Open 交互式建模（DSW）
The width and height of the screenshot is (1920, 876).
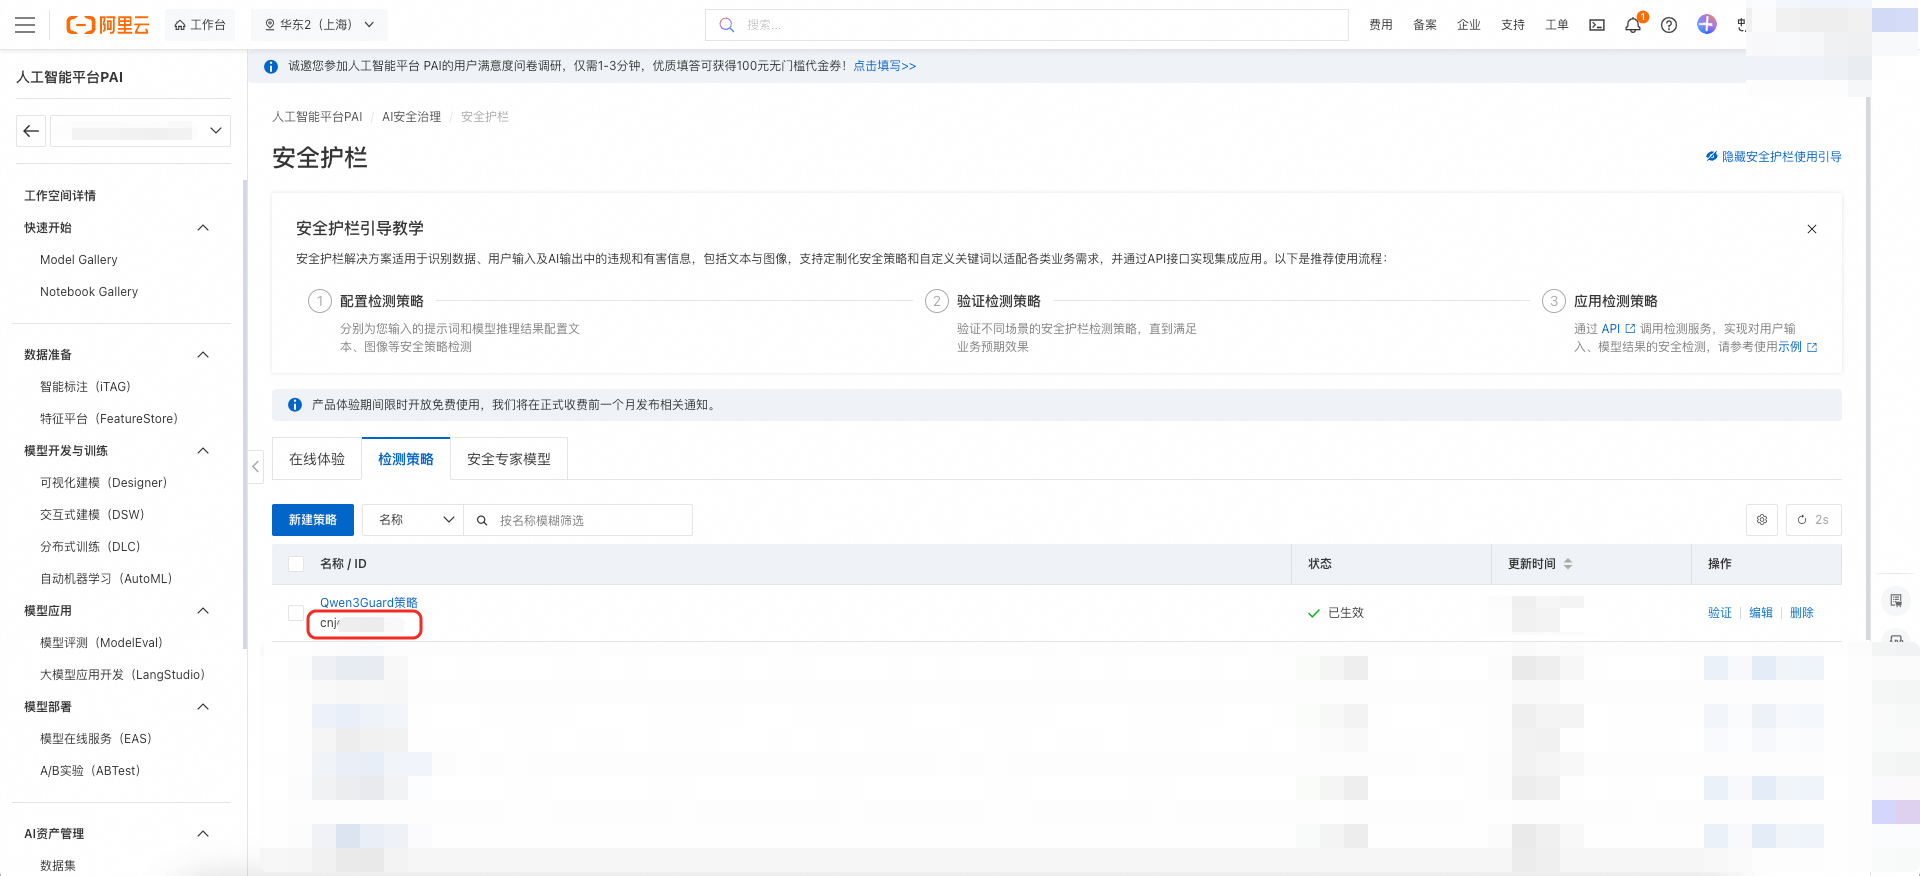point(92,515)
